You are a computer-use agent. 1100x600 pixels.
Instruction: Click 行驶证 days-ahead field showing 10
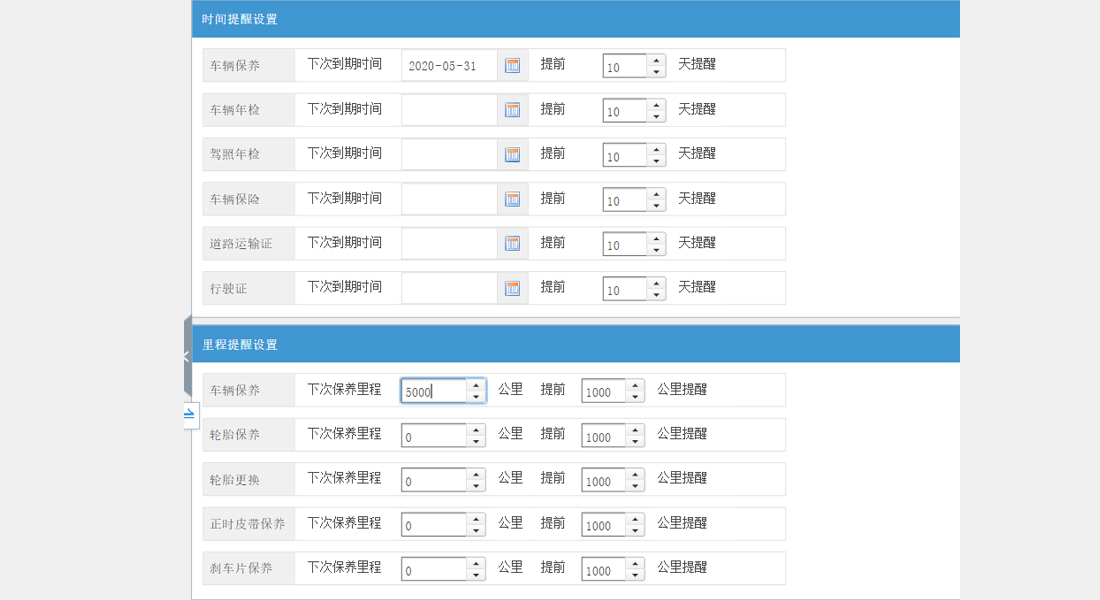(x=624, y=288)
